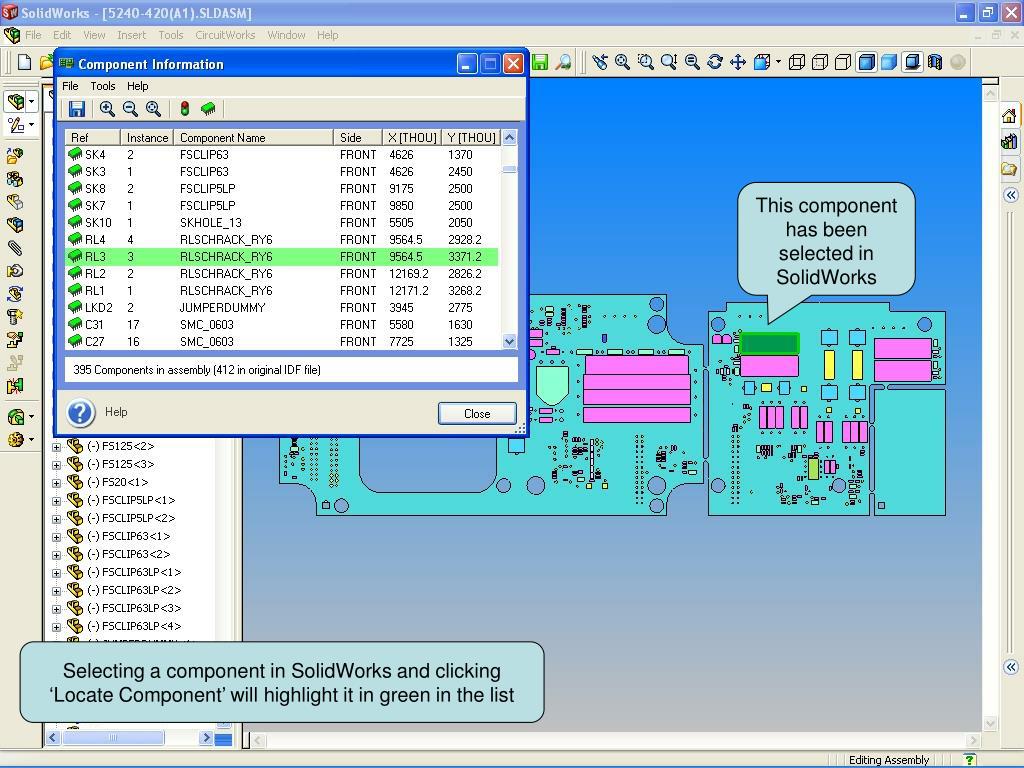Click the save icon in Component Information toolbar
The width and height of the screenshot is (1024, 768).
[x=77, y=109]
